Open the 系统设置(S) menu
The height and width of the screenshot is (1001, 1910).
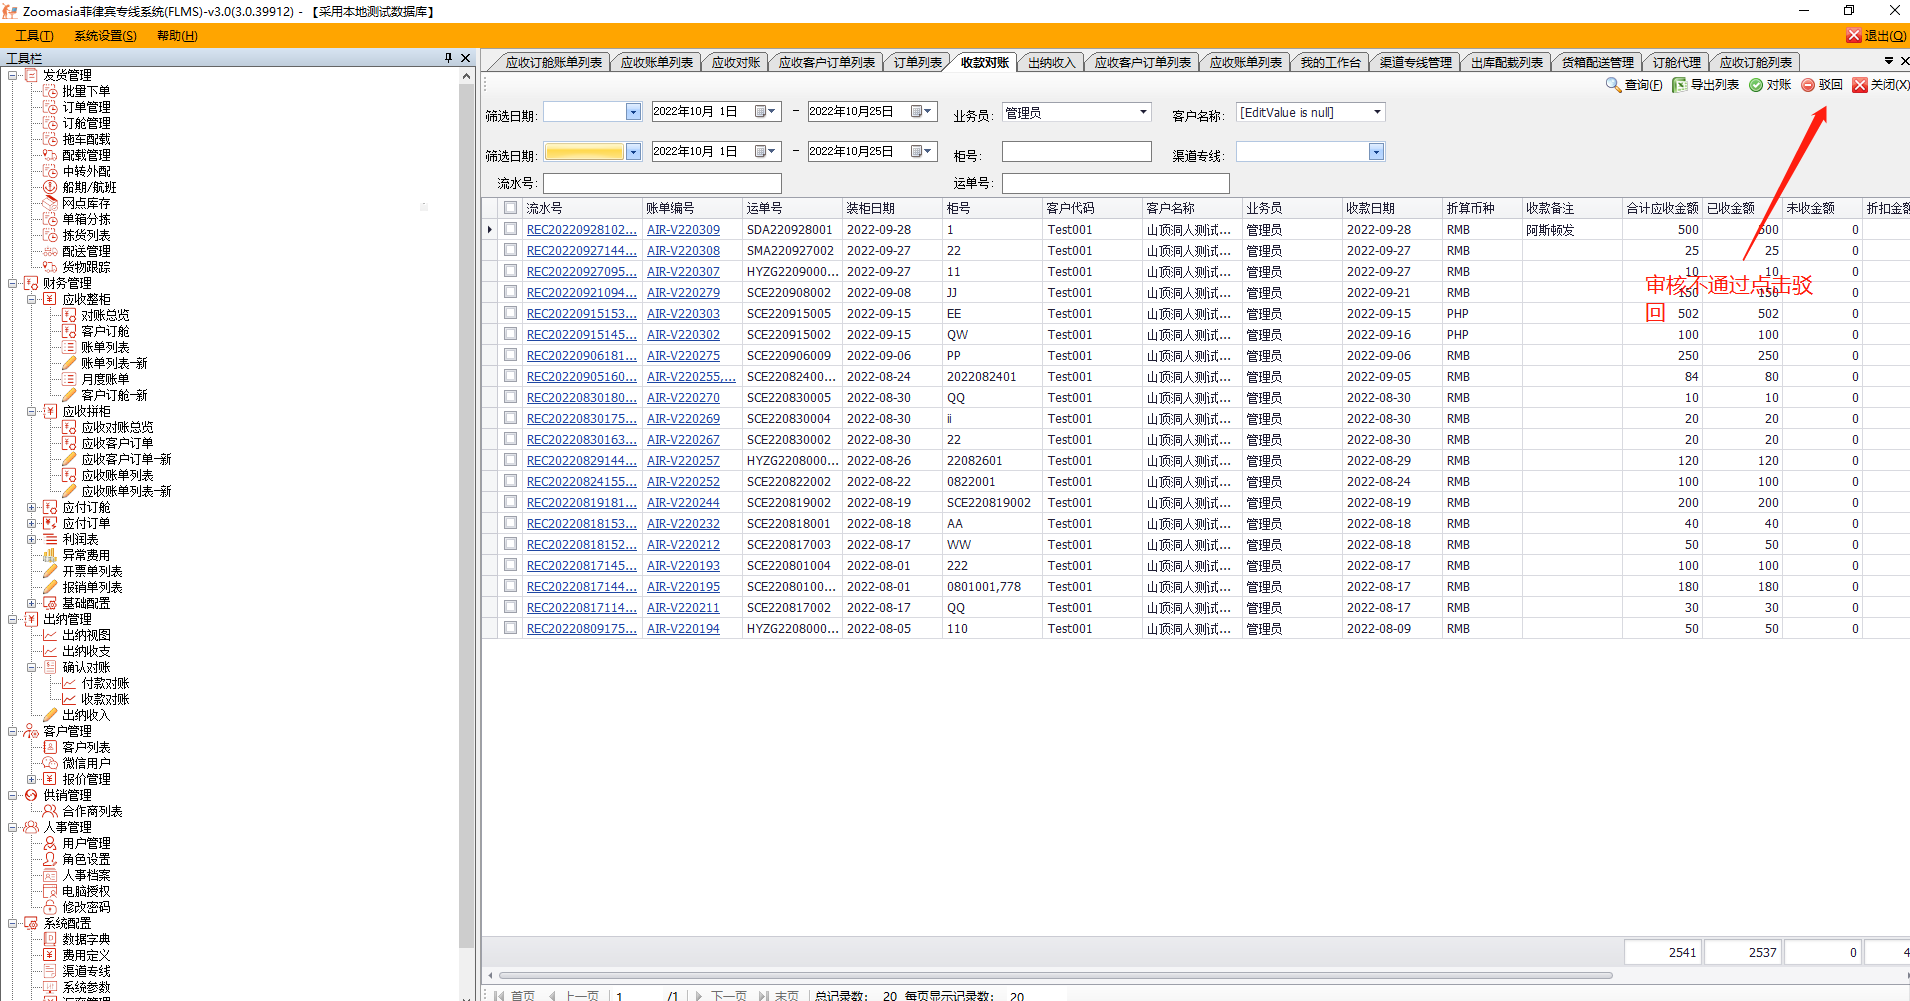pos(105,36)
